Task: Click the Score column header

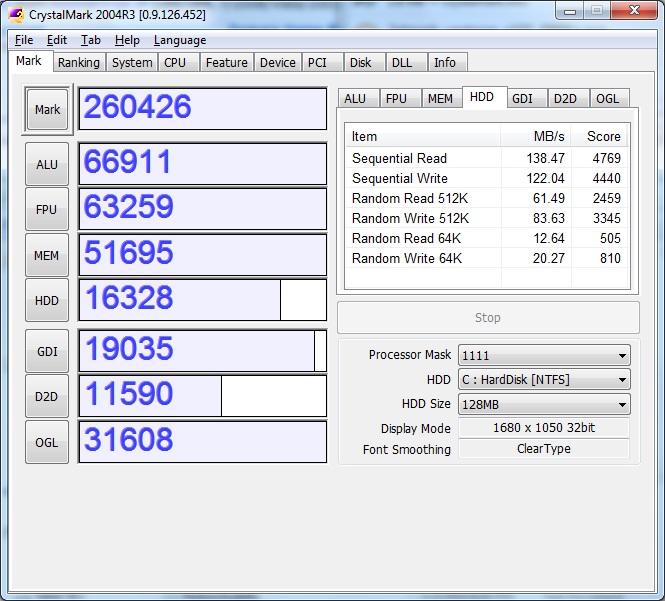Action: pos(599,136)
